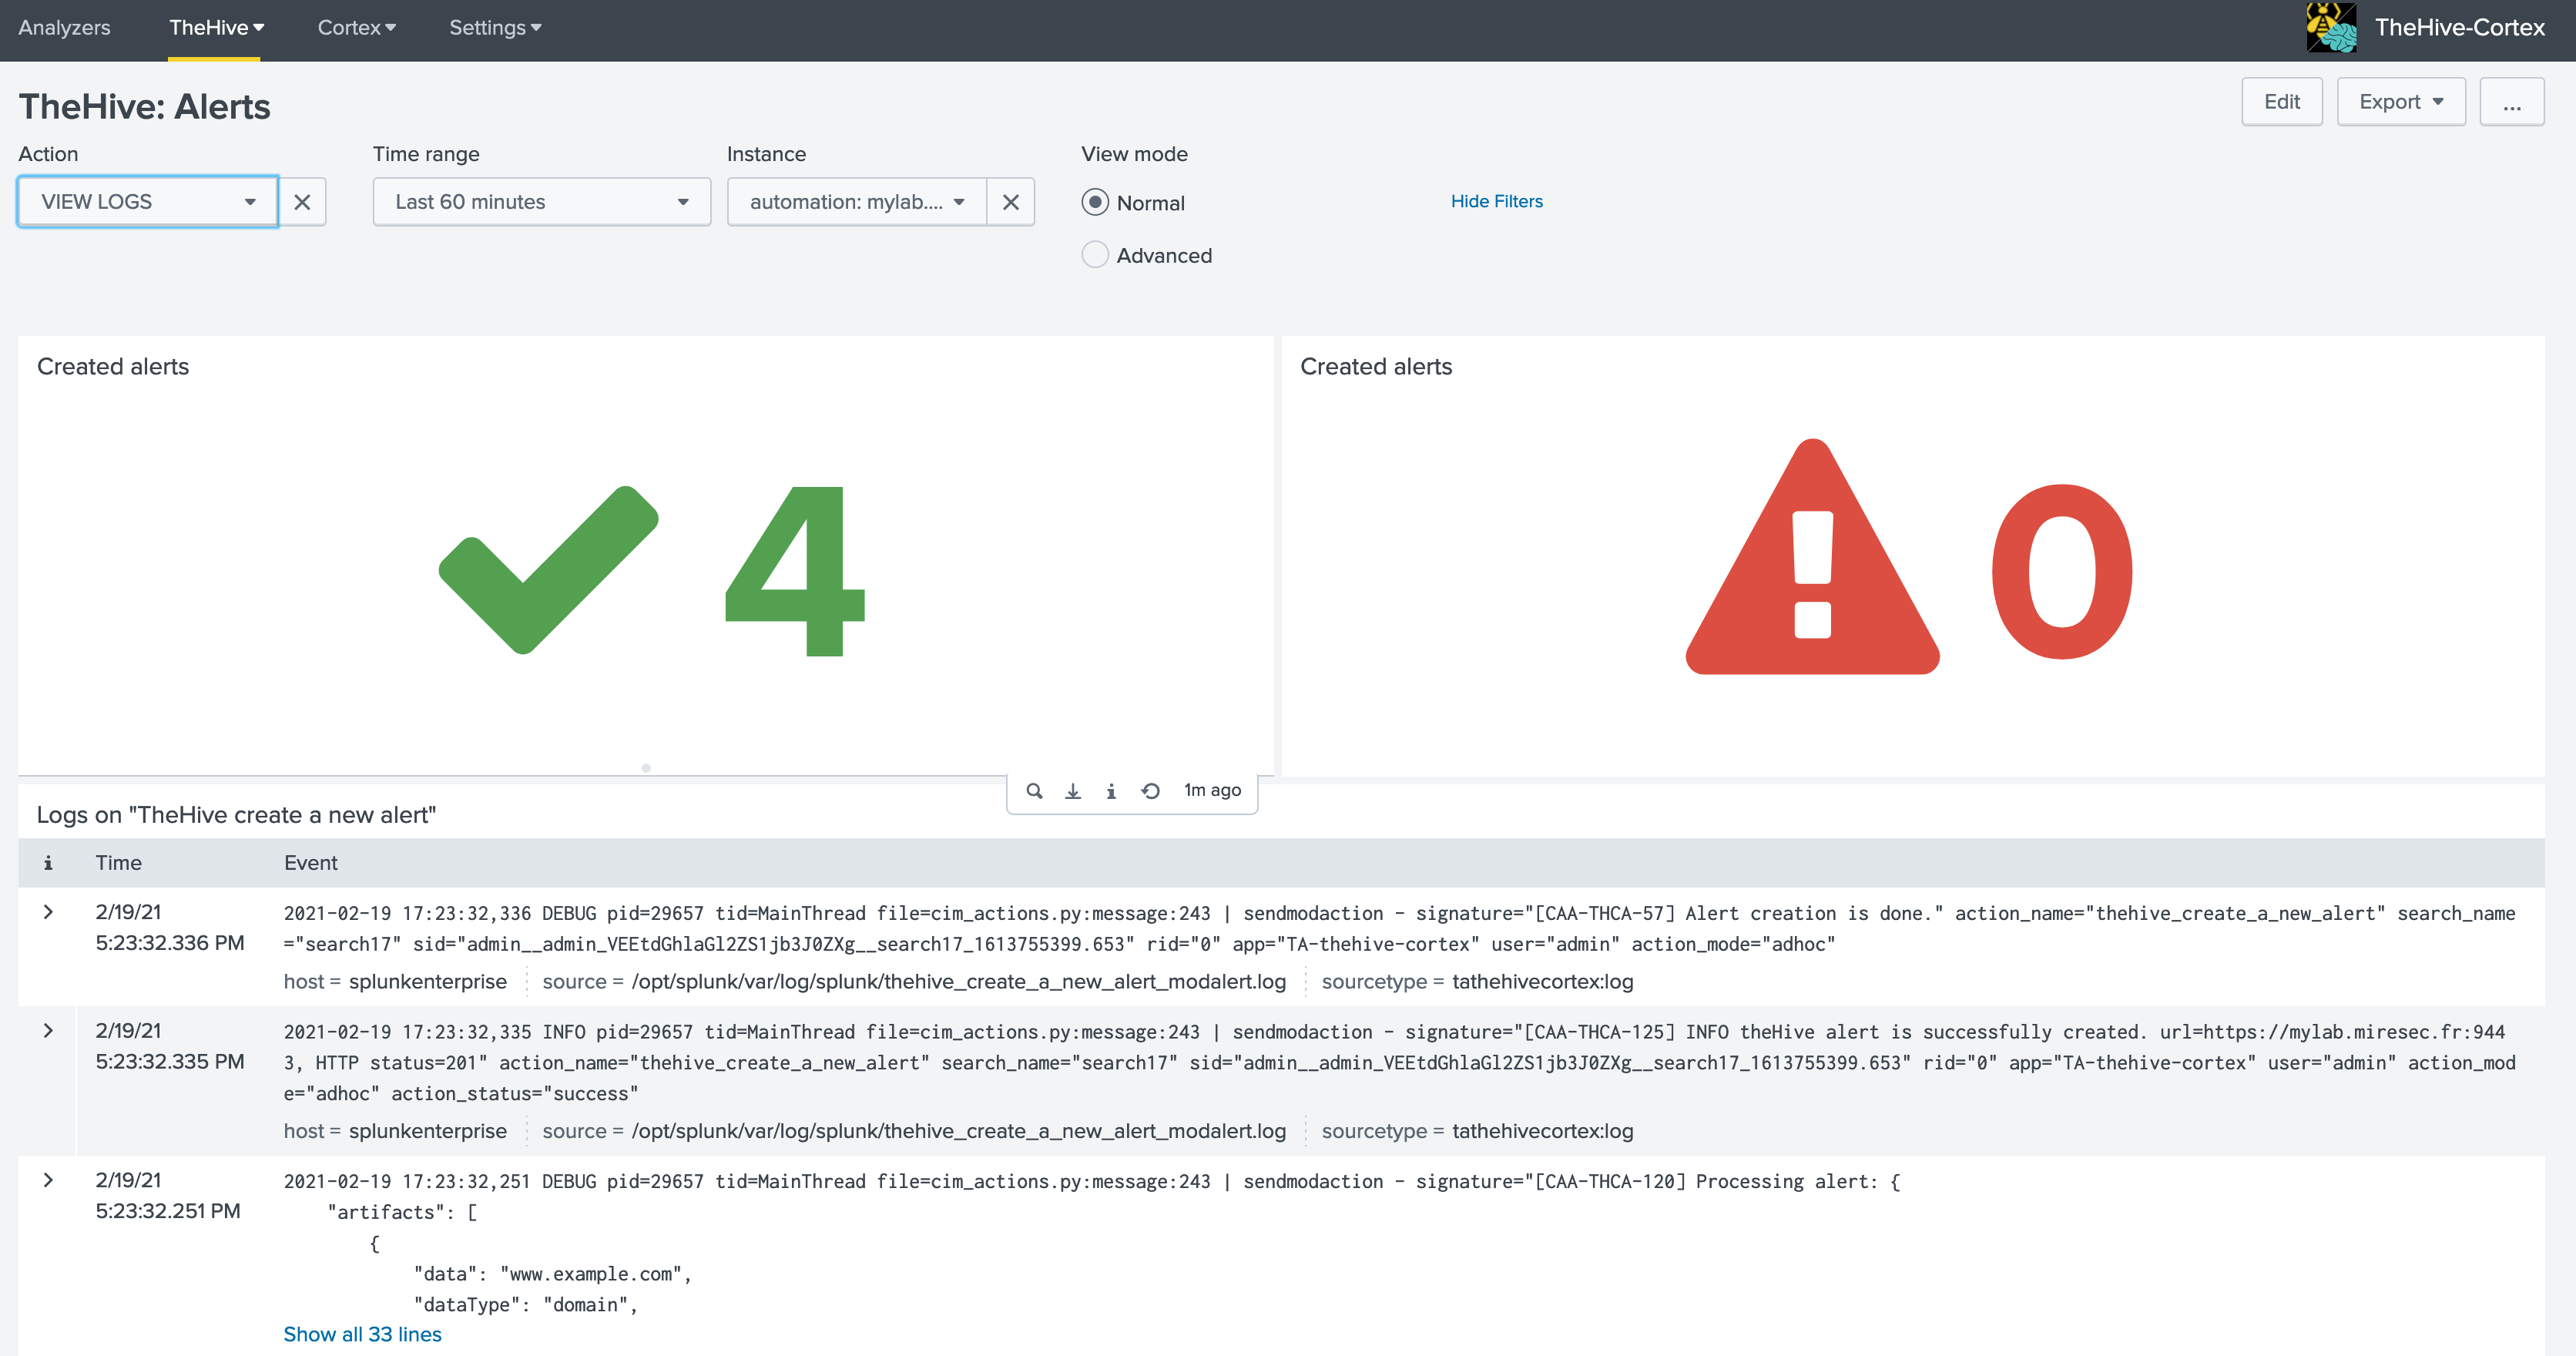This screenshot has height=1356, width=2576.
Task: Click Show all 33 lines link
Action: [362, 1334]
